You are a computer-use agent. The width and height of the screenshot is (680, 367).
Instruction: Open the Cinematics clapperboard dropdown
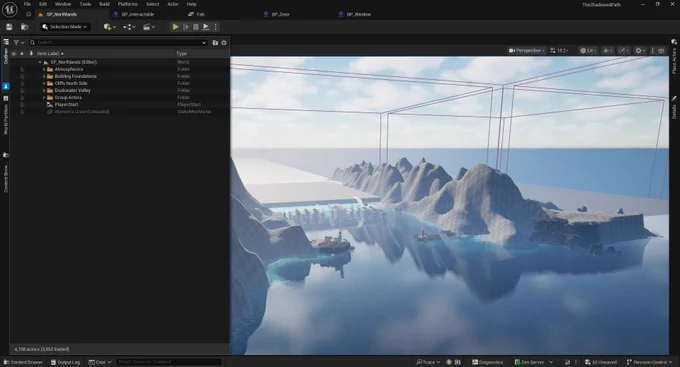149,27
